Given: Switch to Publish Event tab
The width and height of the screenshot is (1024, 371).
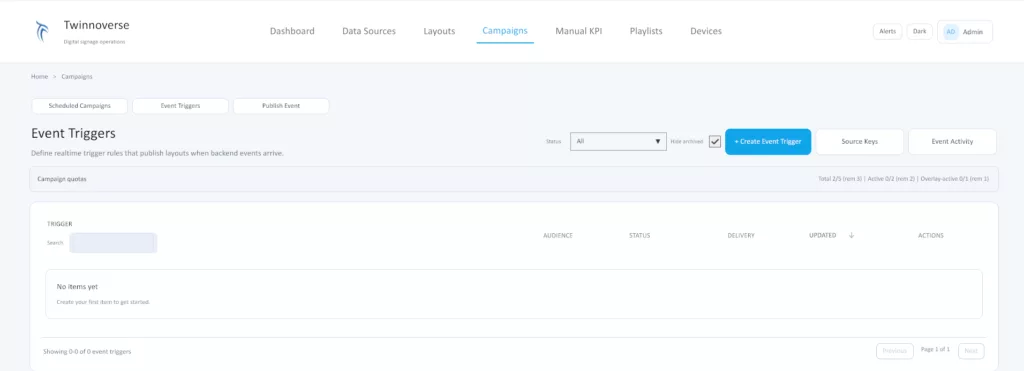Looking at the screenshot, I should [x=281, y=106].
